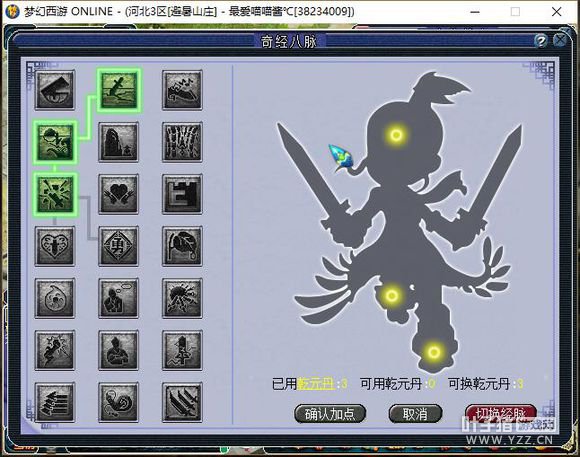Click the green-highlighted sword-in-ground skill icon

(119, 90)
